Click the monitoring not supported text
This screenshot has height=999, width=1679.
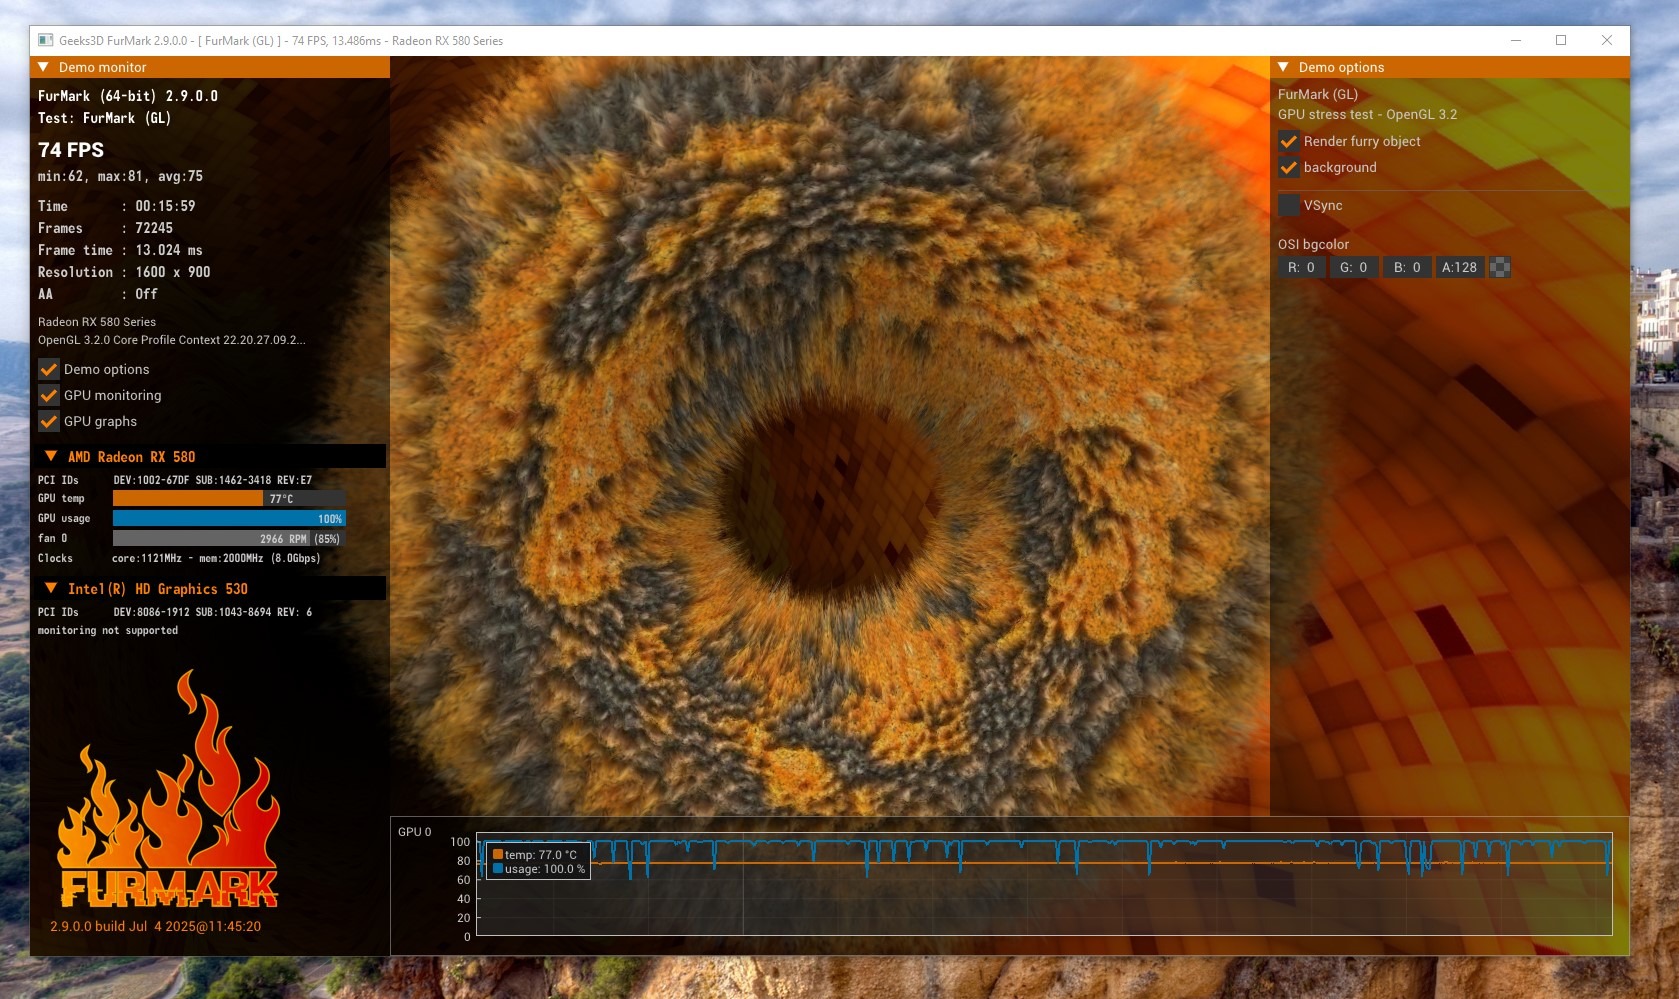pos(108,630)
